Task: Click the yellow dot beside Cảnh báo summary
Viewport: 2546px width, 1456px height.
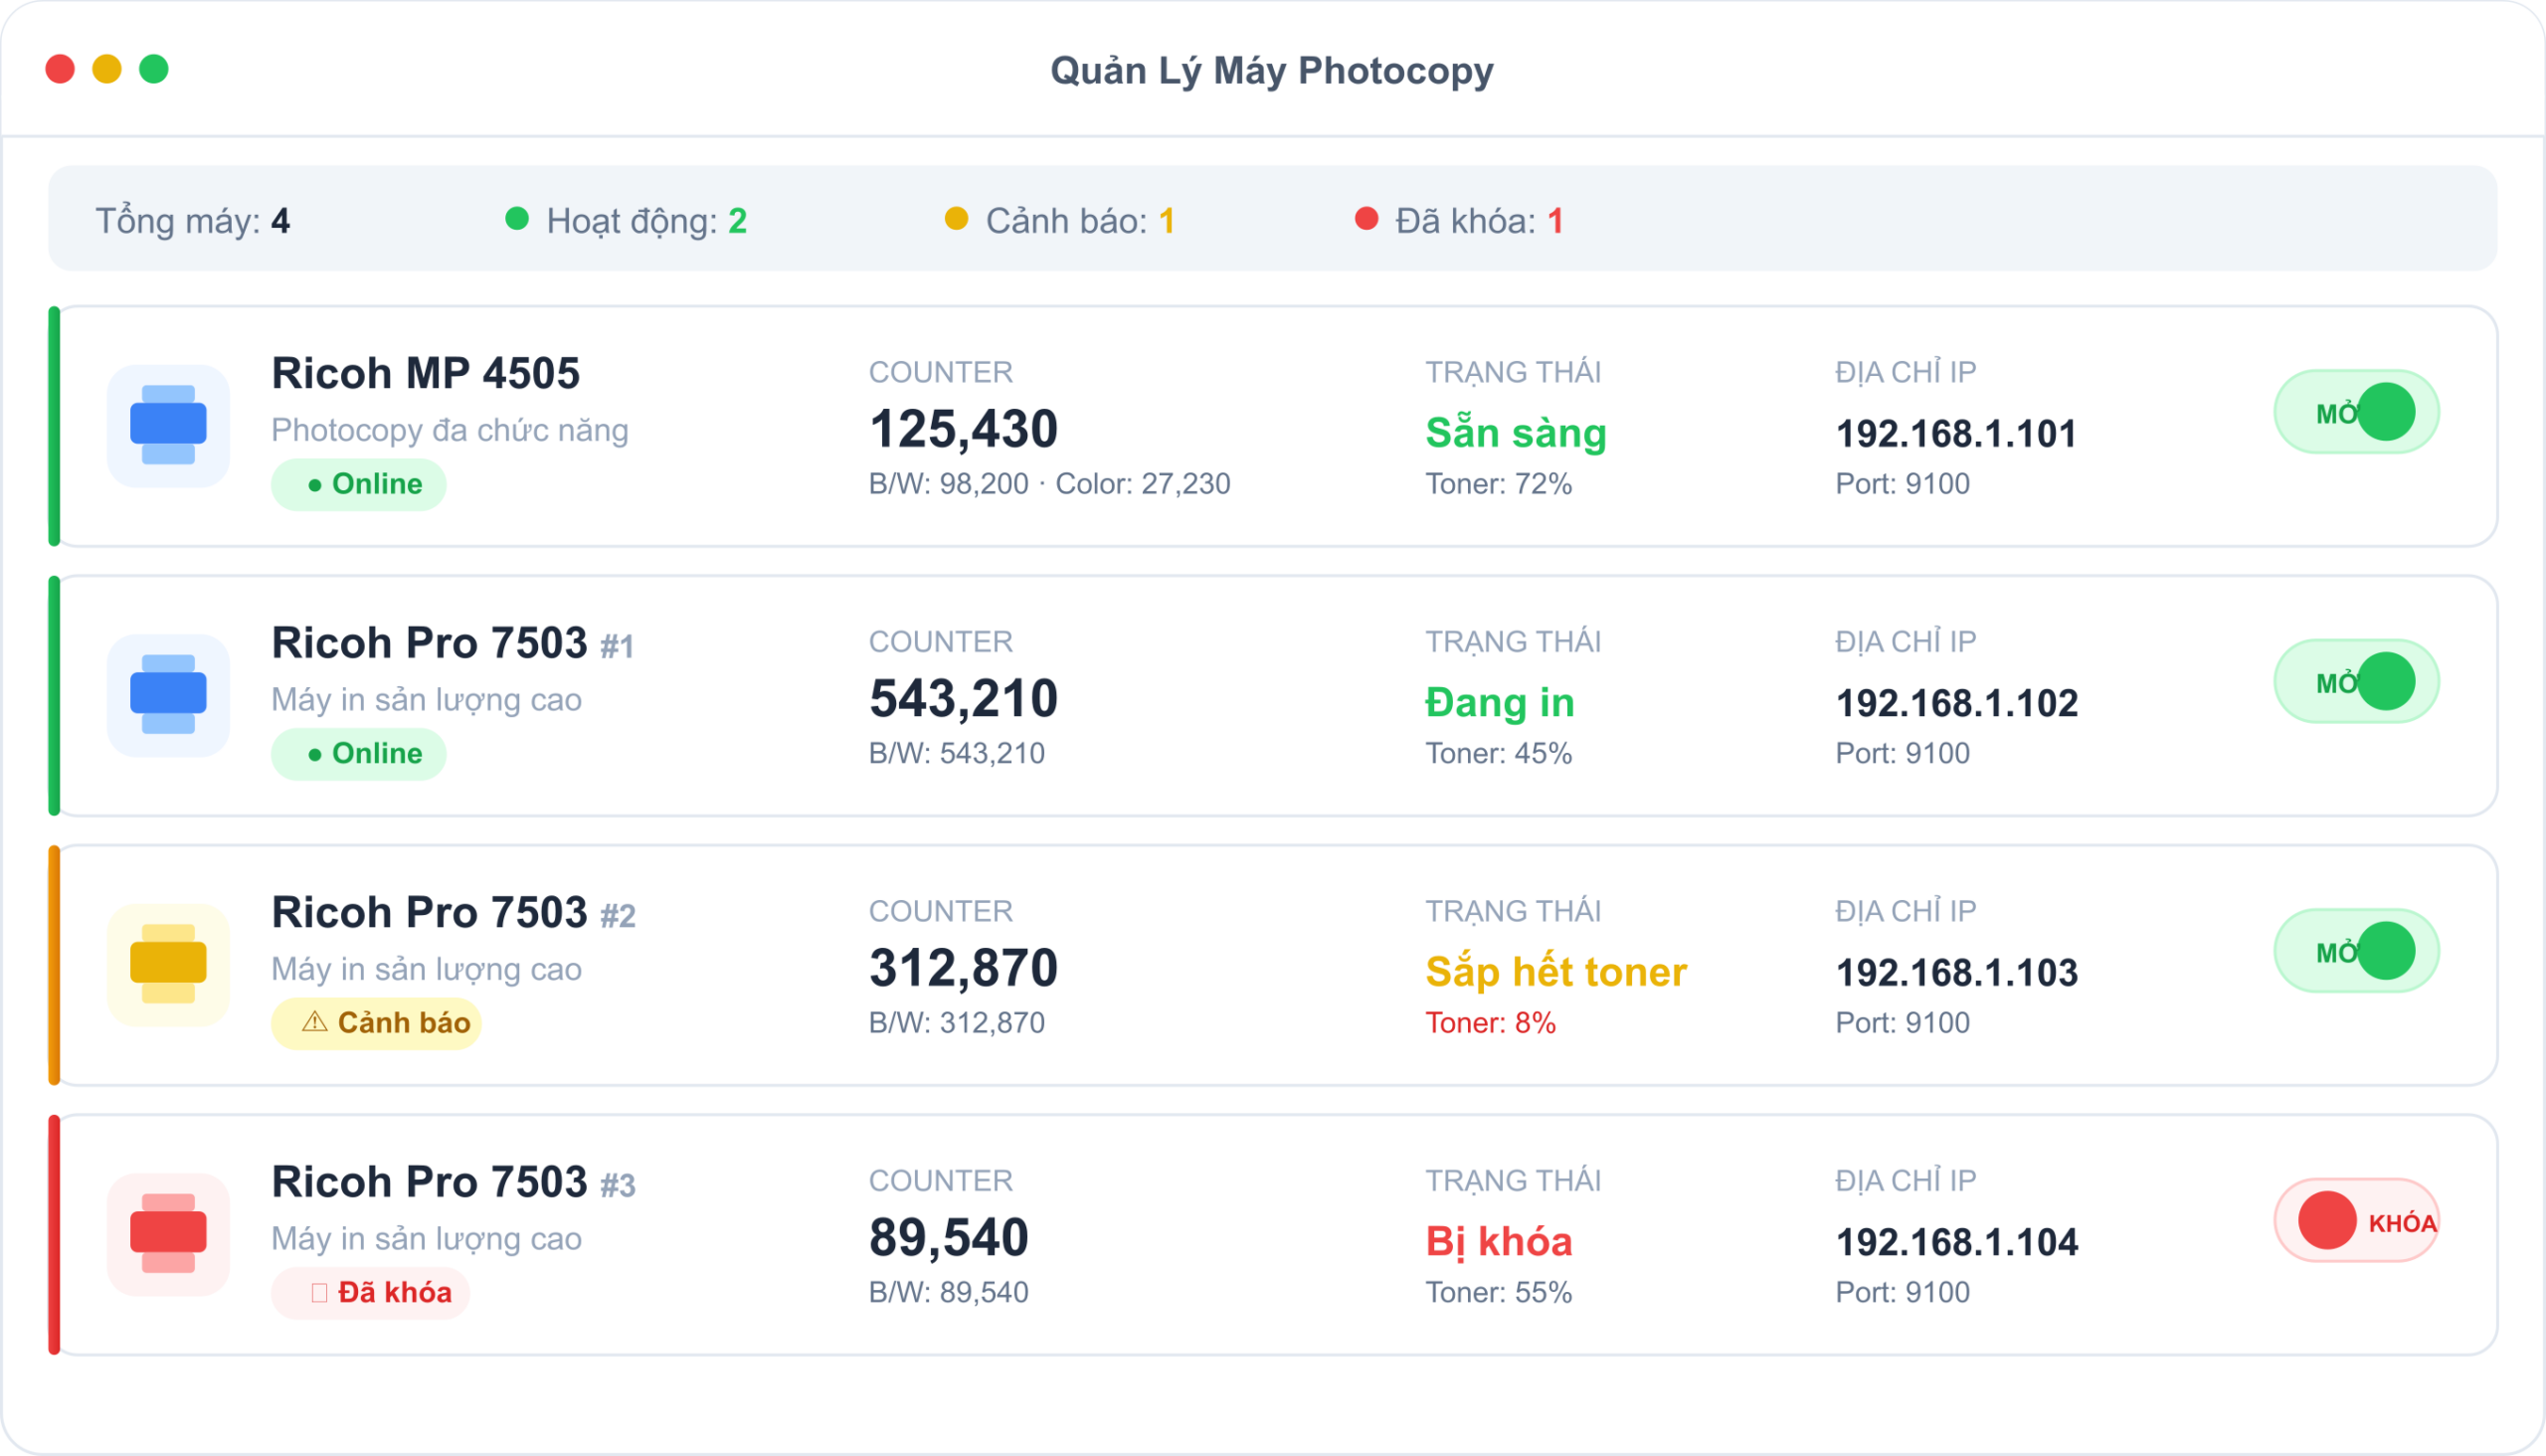Action: pyautogui.click(x=956, y=219)
